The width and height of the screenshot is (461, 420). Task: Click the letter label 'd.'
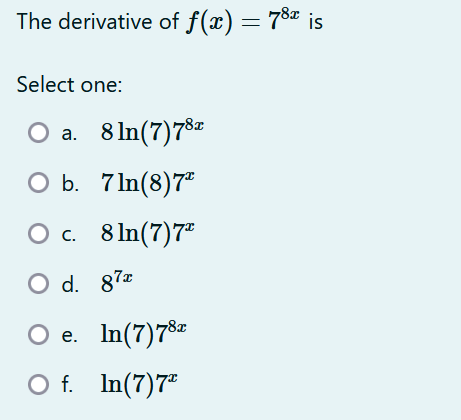click(x=70, y=284)
